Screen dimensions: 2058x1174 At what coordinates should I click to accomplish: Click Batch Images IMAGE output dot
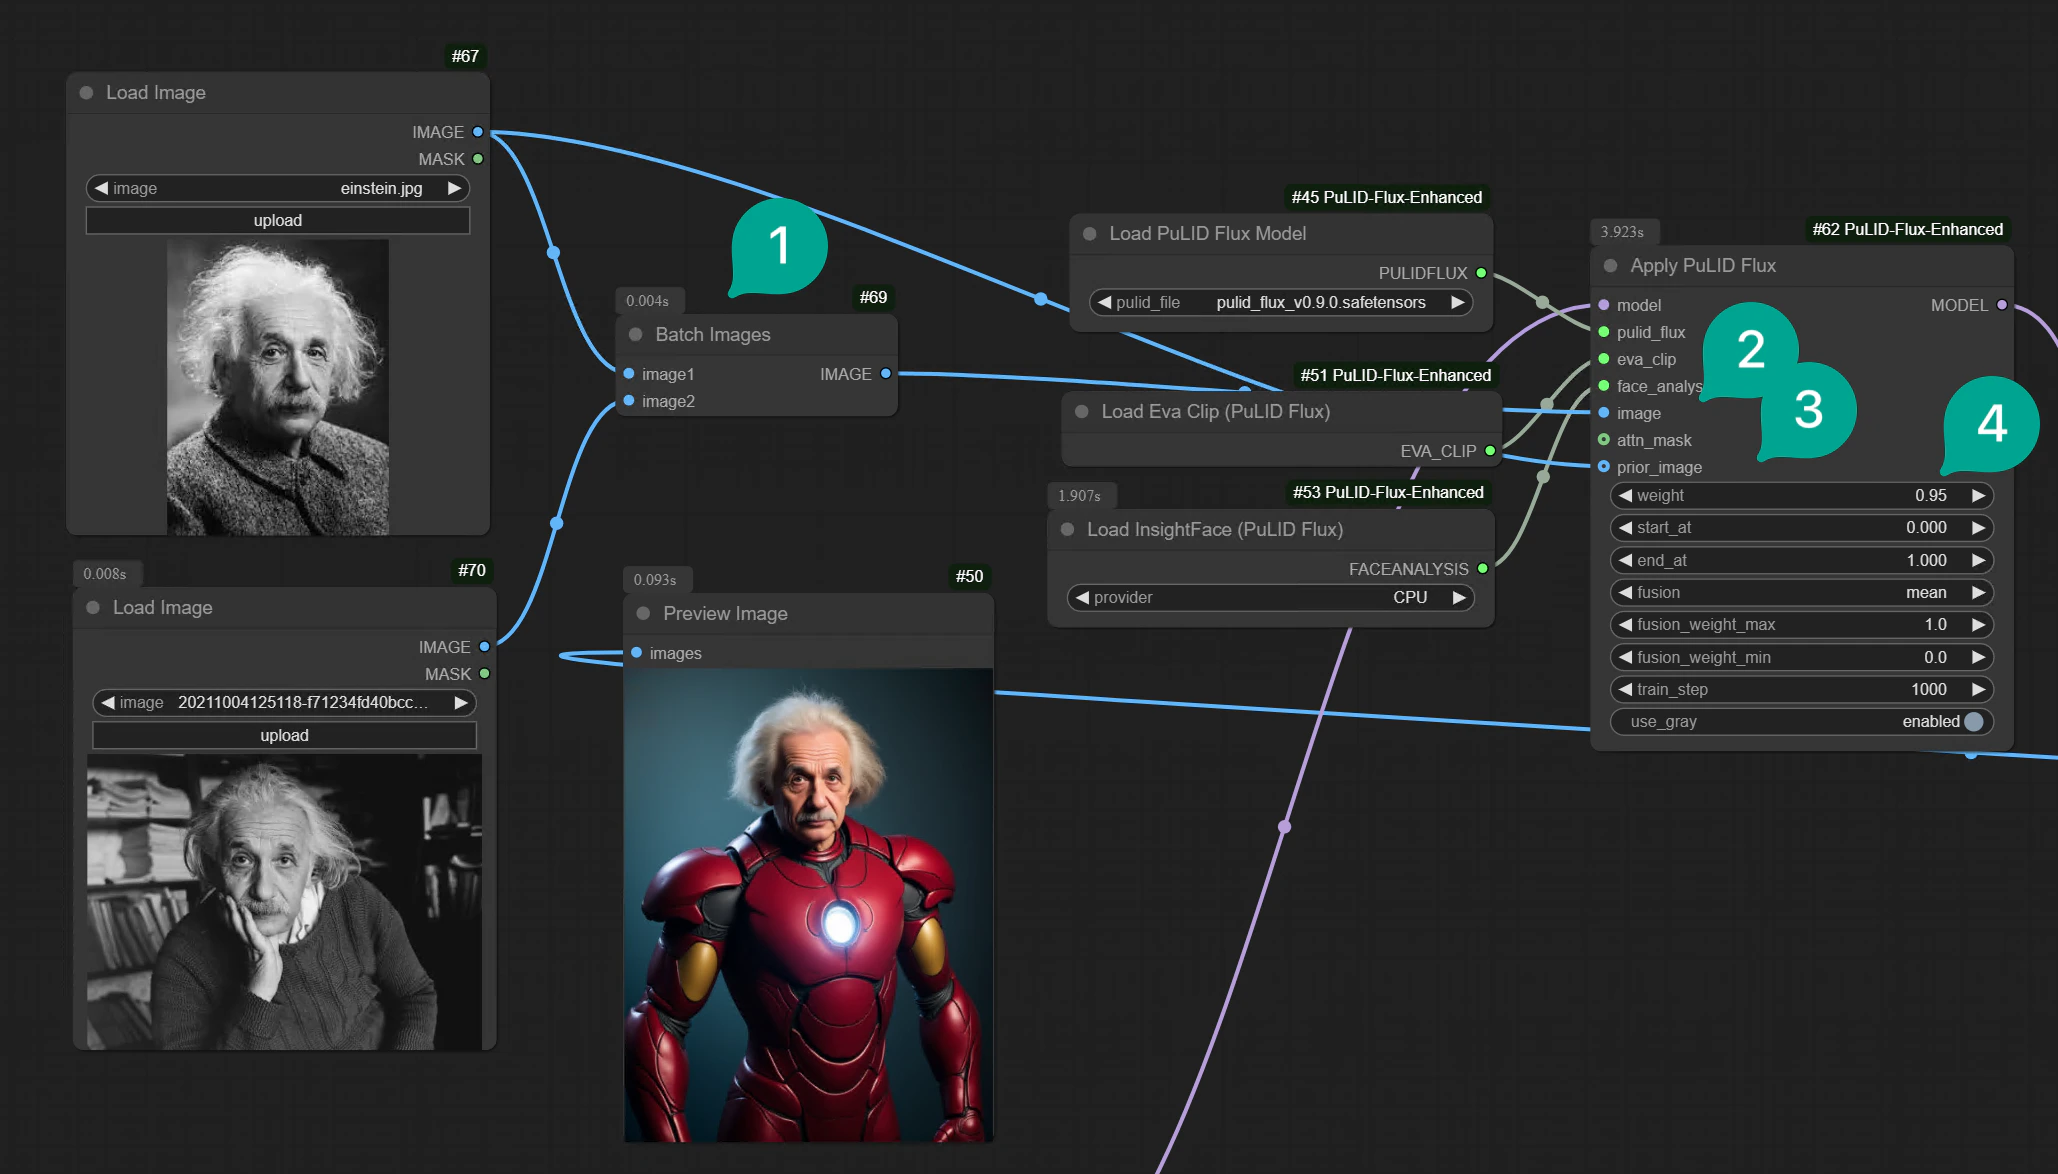[885, 374]
